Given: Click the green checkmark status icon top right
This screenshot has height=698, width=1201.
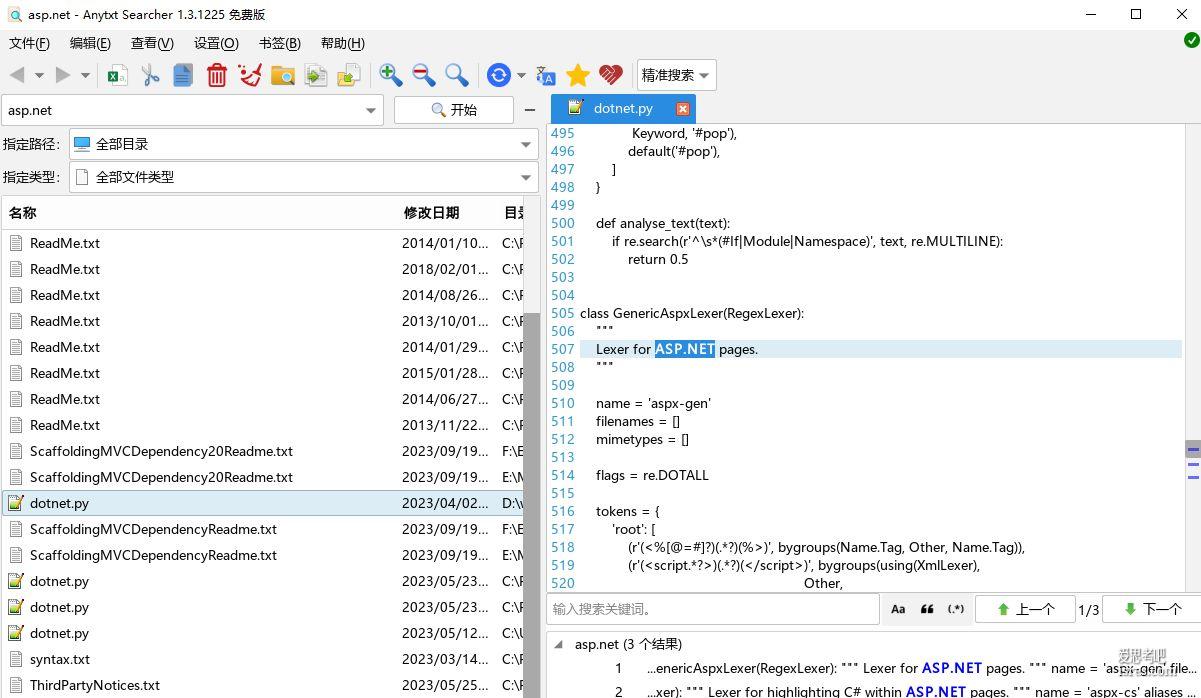Looking at the screenshot, I should tap(1191, 40).
